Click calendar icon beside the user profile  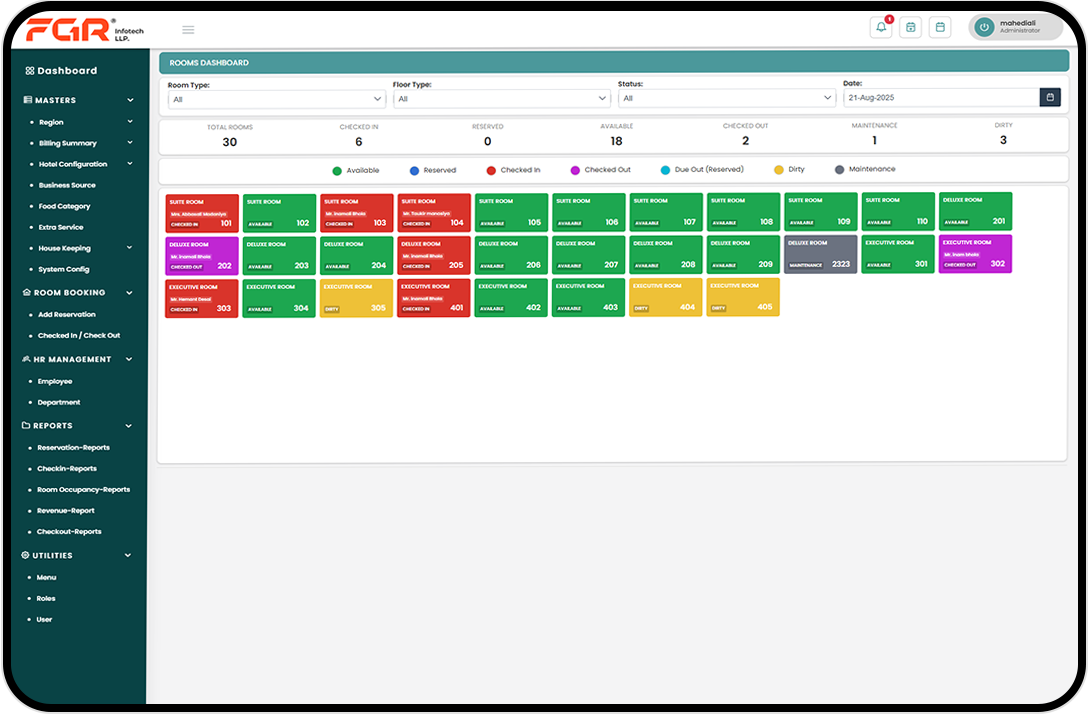940,28
